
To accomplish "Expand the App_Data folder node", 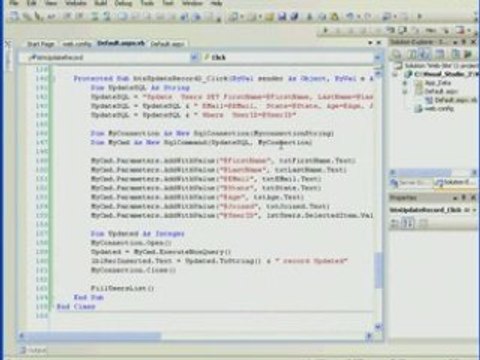I will pos(405,83).
